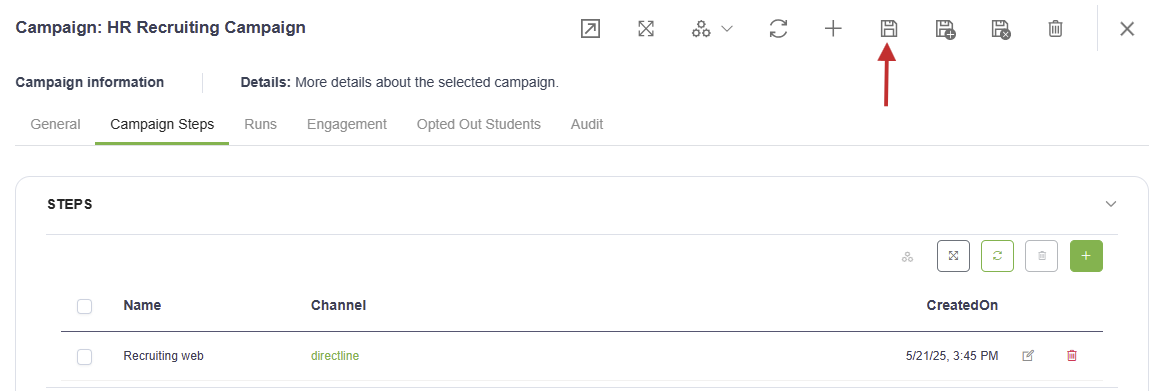This screenshot has height=391, width=1165.
Task: Add new record with top plus icon
Action: click(834, 29)
